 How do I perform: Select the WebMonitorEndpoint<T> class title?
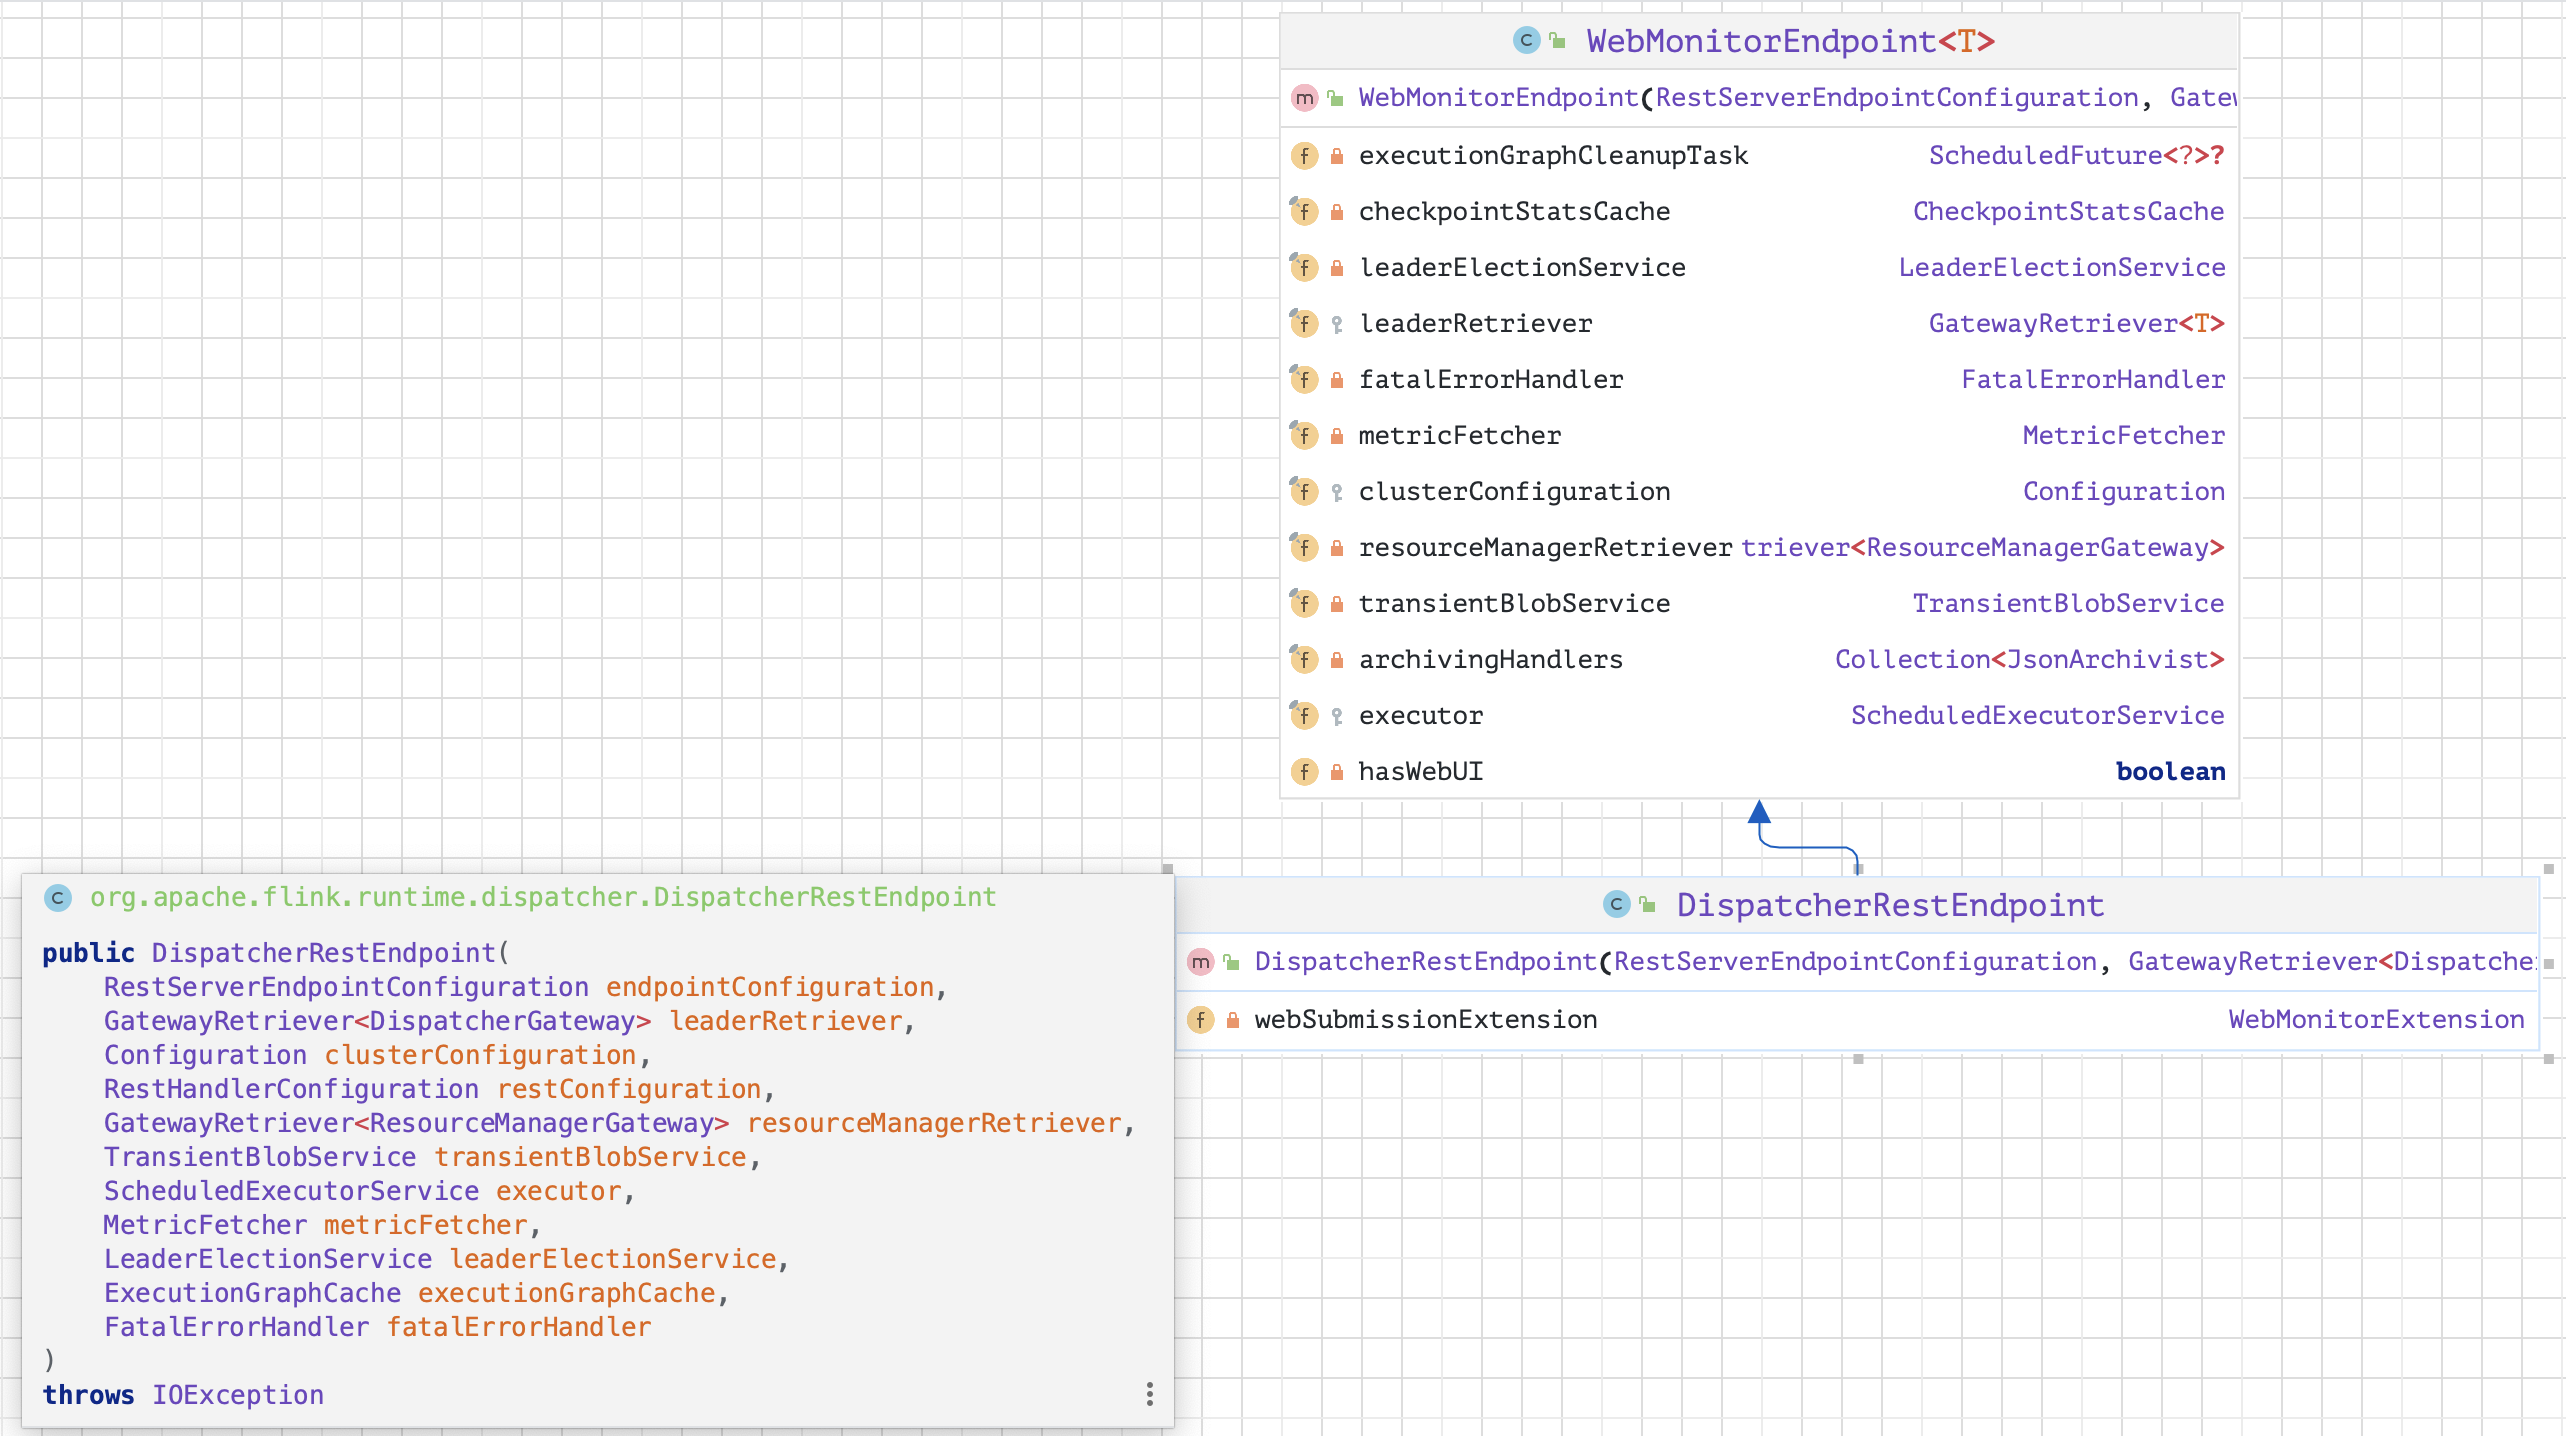point(1790,41)
